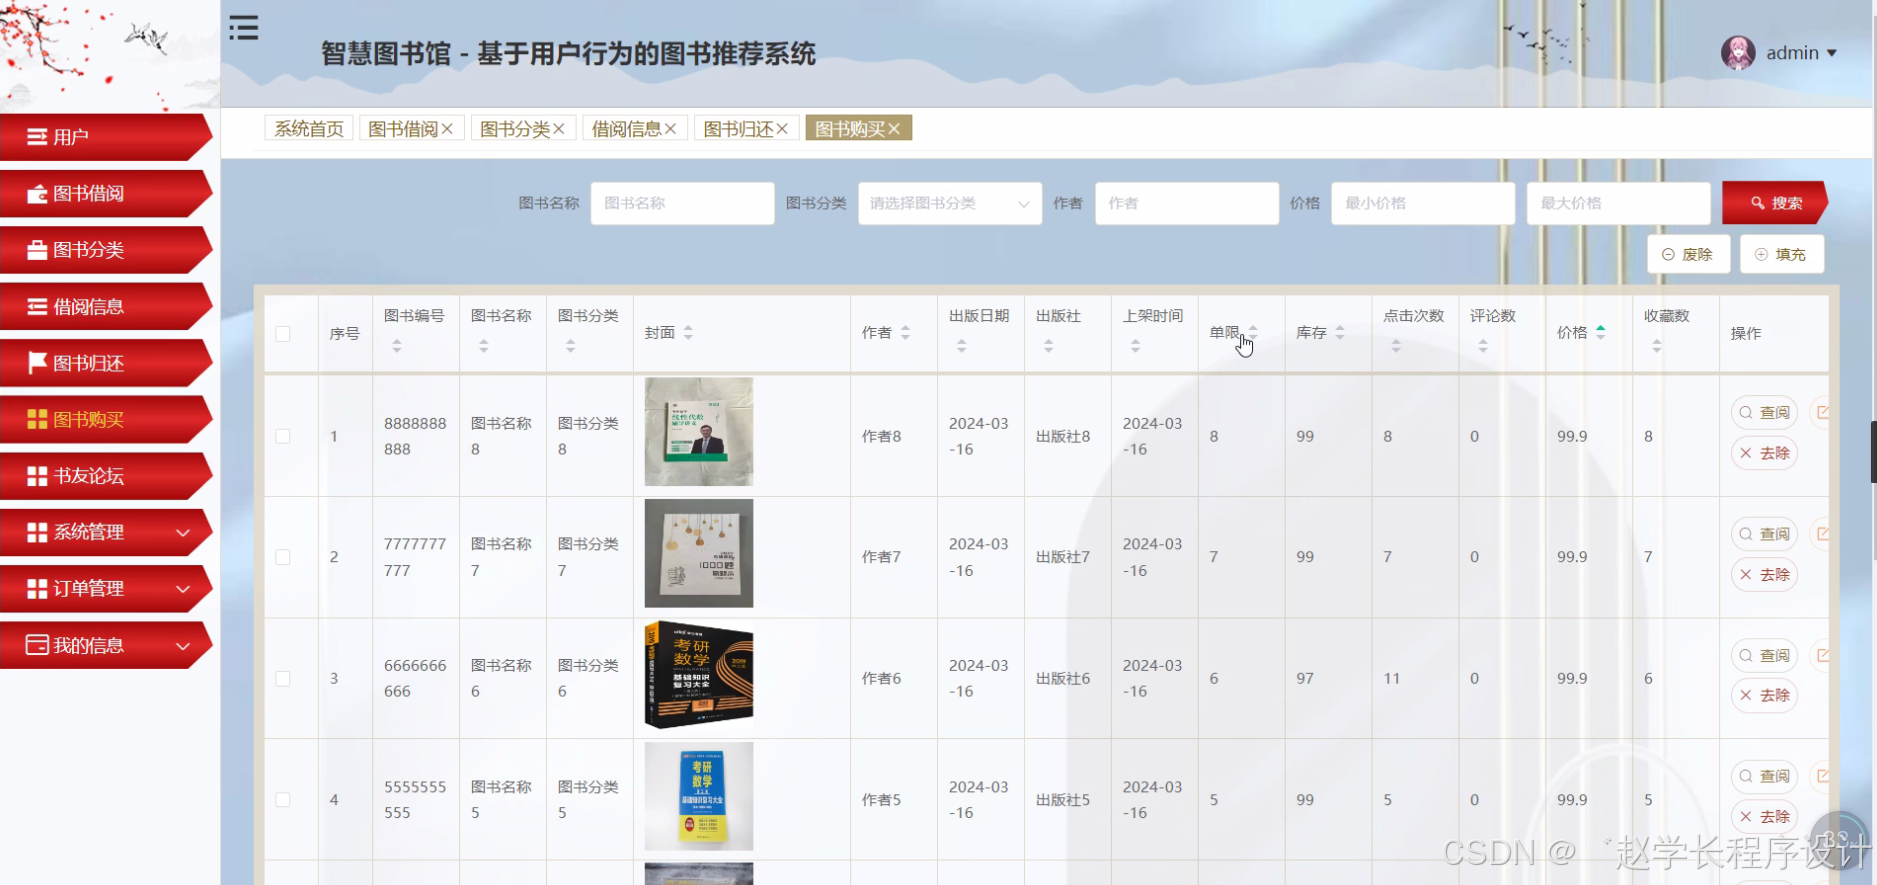Sort by 作者 column arrows
This screenshot has height=885, width=1877.
tap(905, 332)
